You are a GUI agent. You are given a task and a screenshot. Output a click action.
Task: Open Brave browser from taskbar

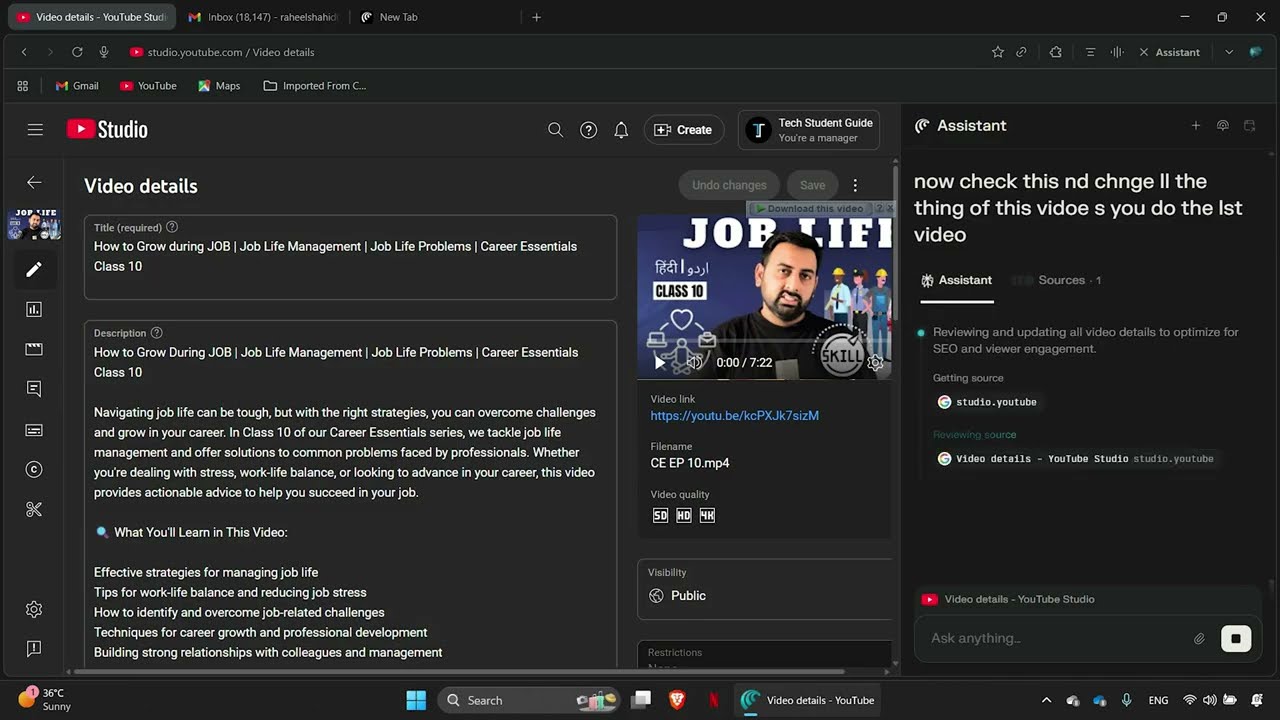pyautogui.click(x=677, y=700)
